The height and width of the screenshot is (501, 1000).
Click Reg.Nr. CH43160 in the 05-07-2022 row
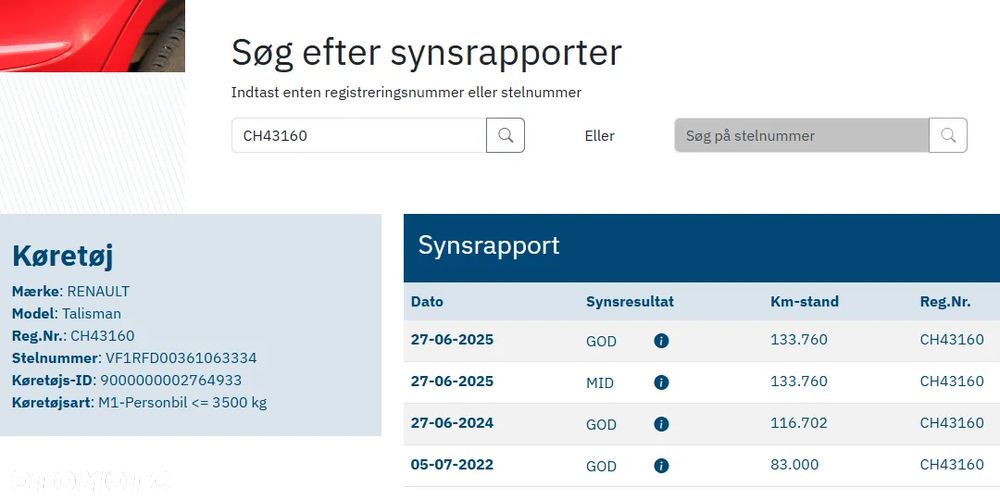tap(952, 464)
